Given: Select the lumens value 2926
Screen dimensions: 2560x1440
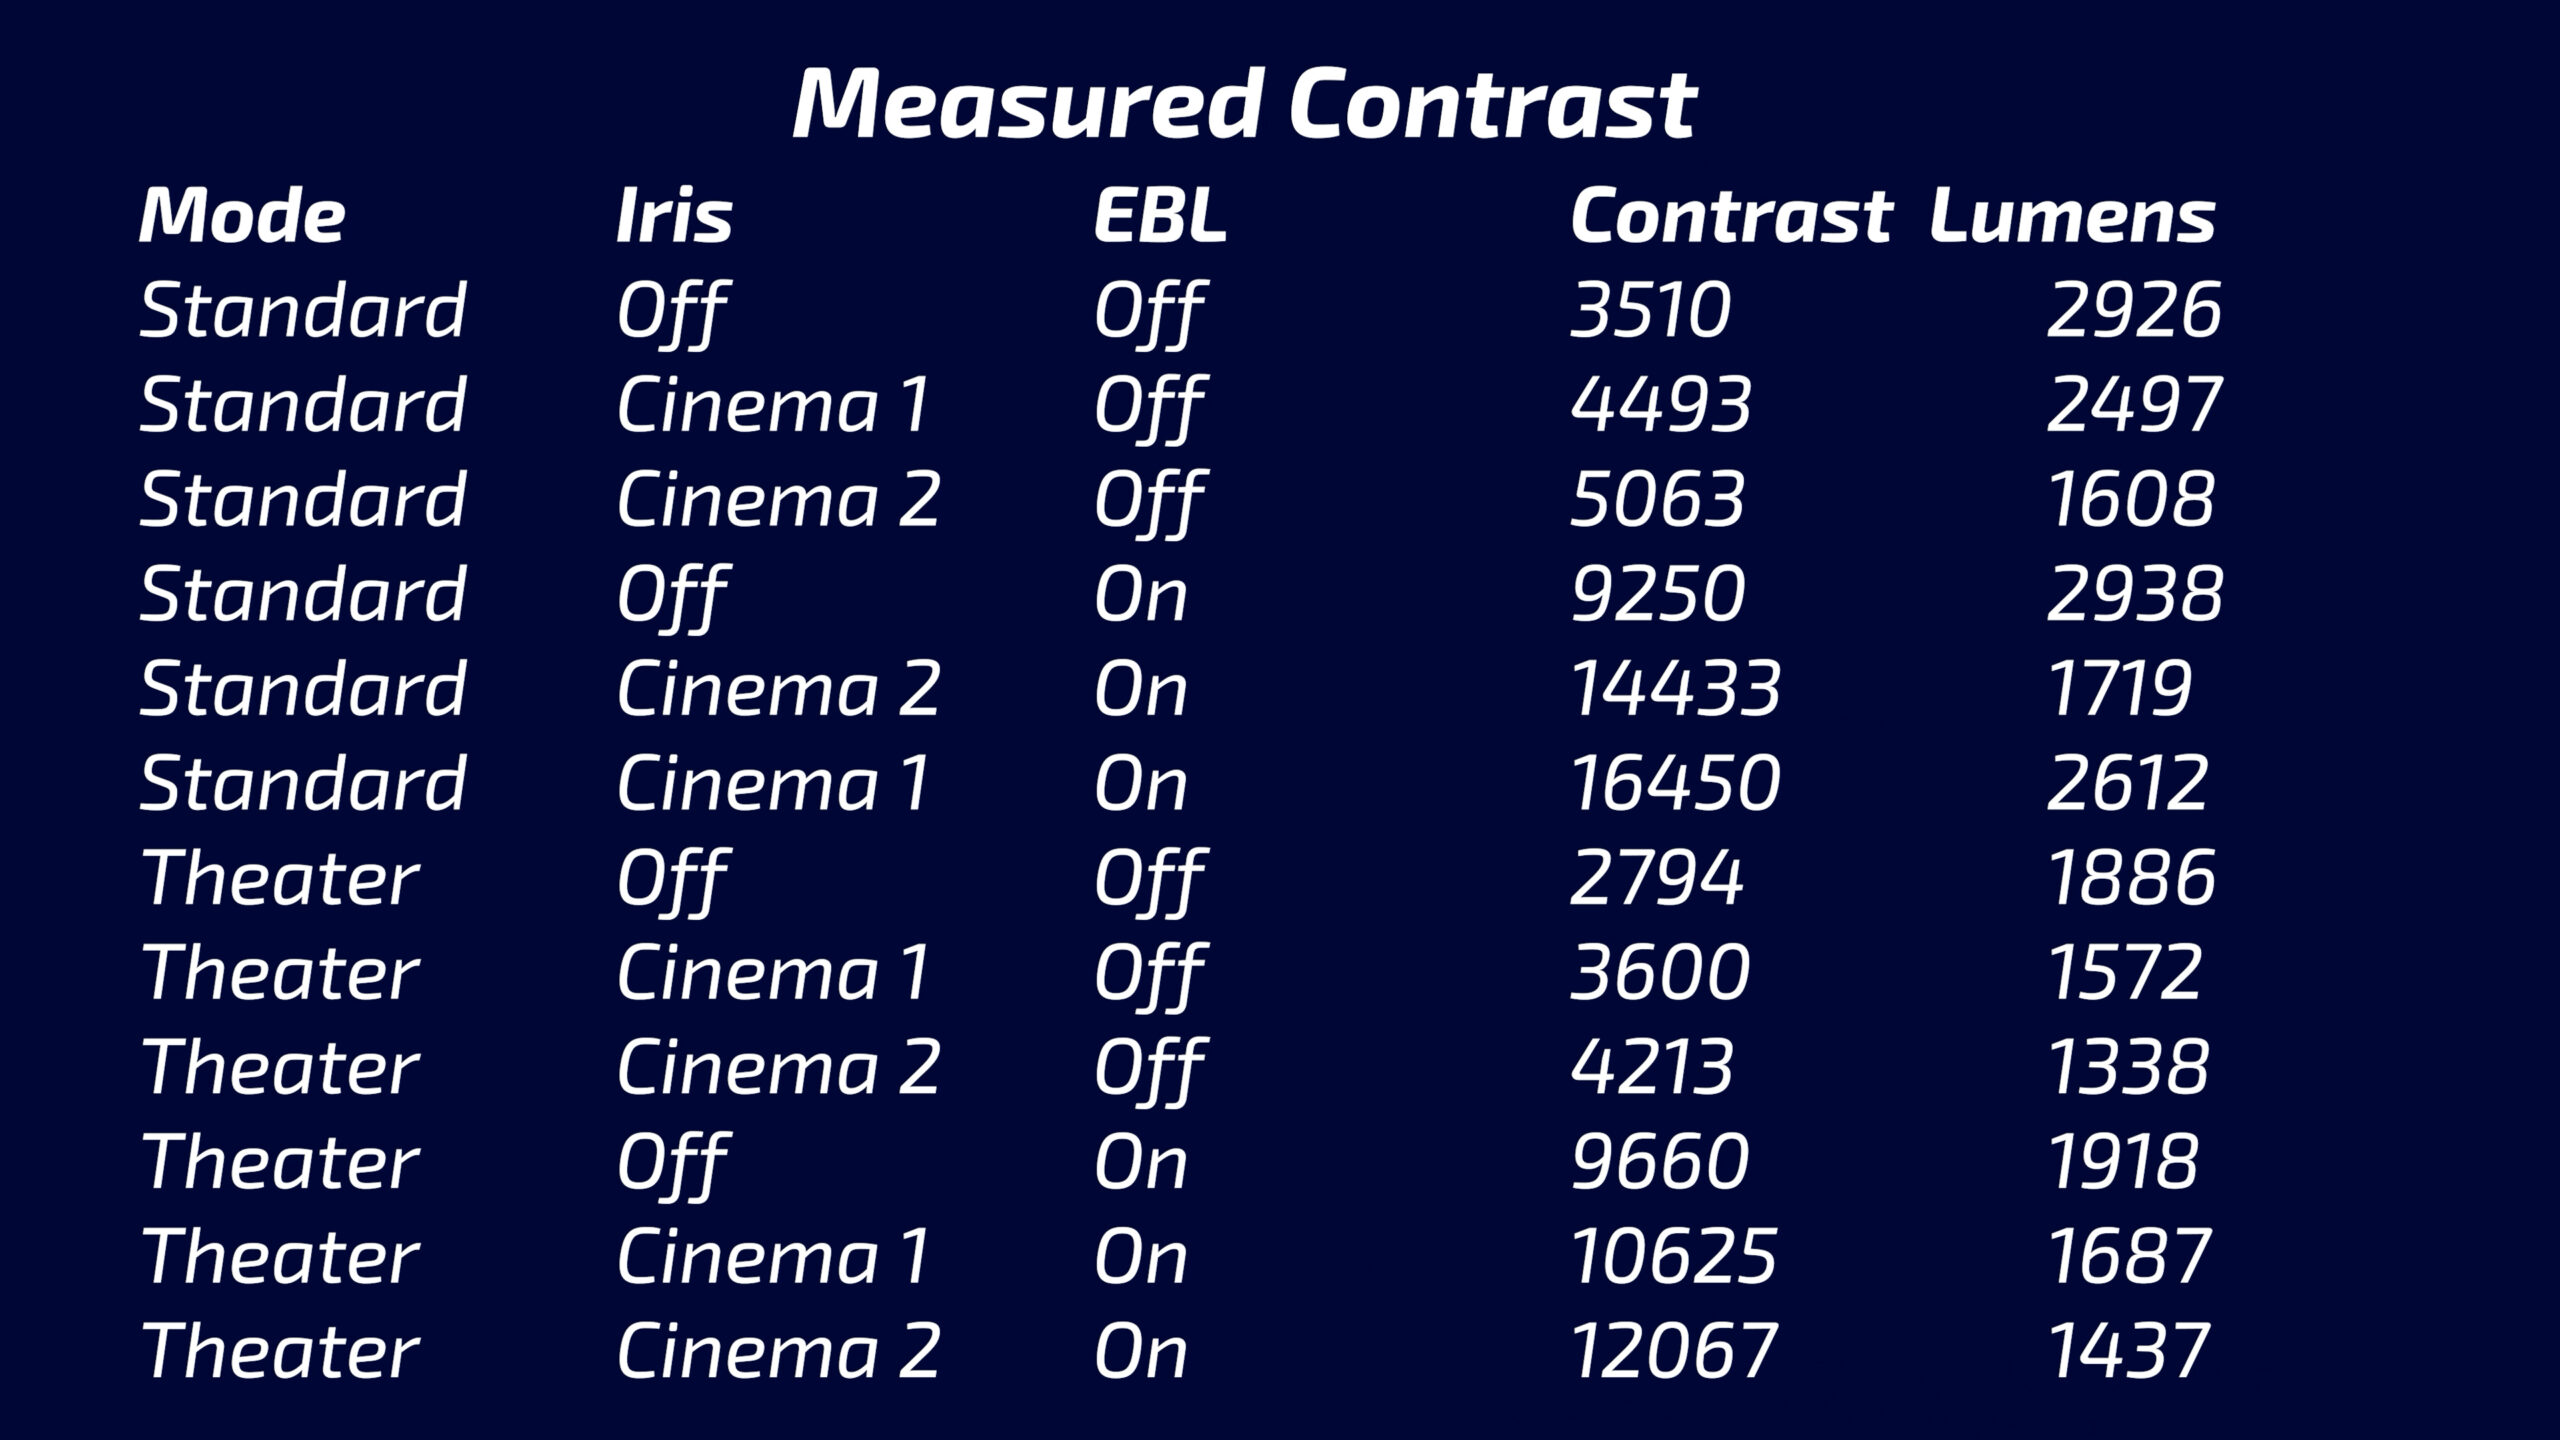Looking at the screenshot, I should [2134, 310].
